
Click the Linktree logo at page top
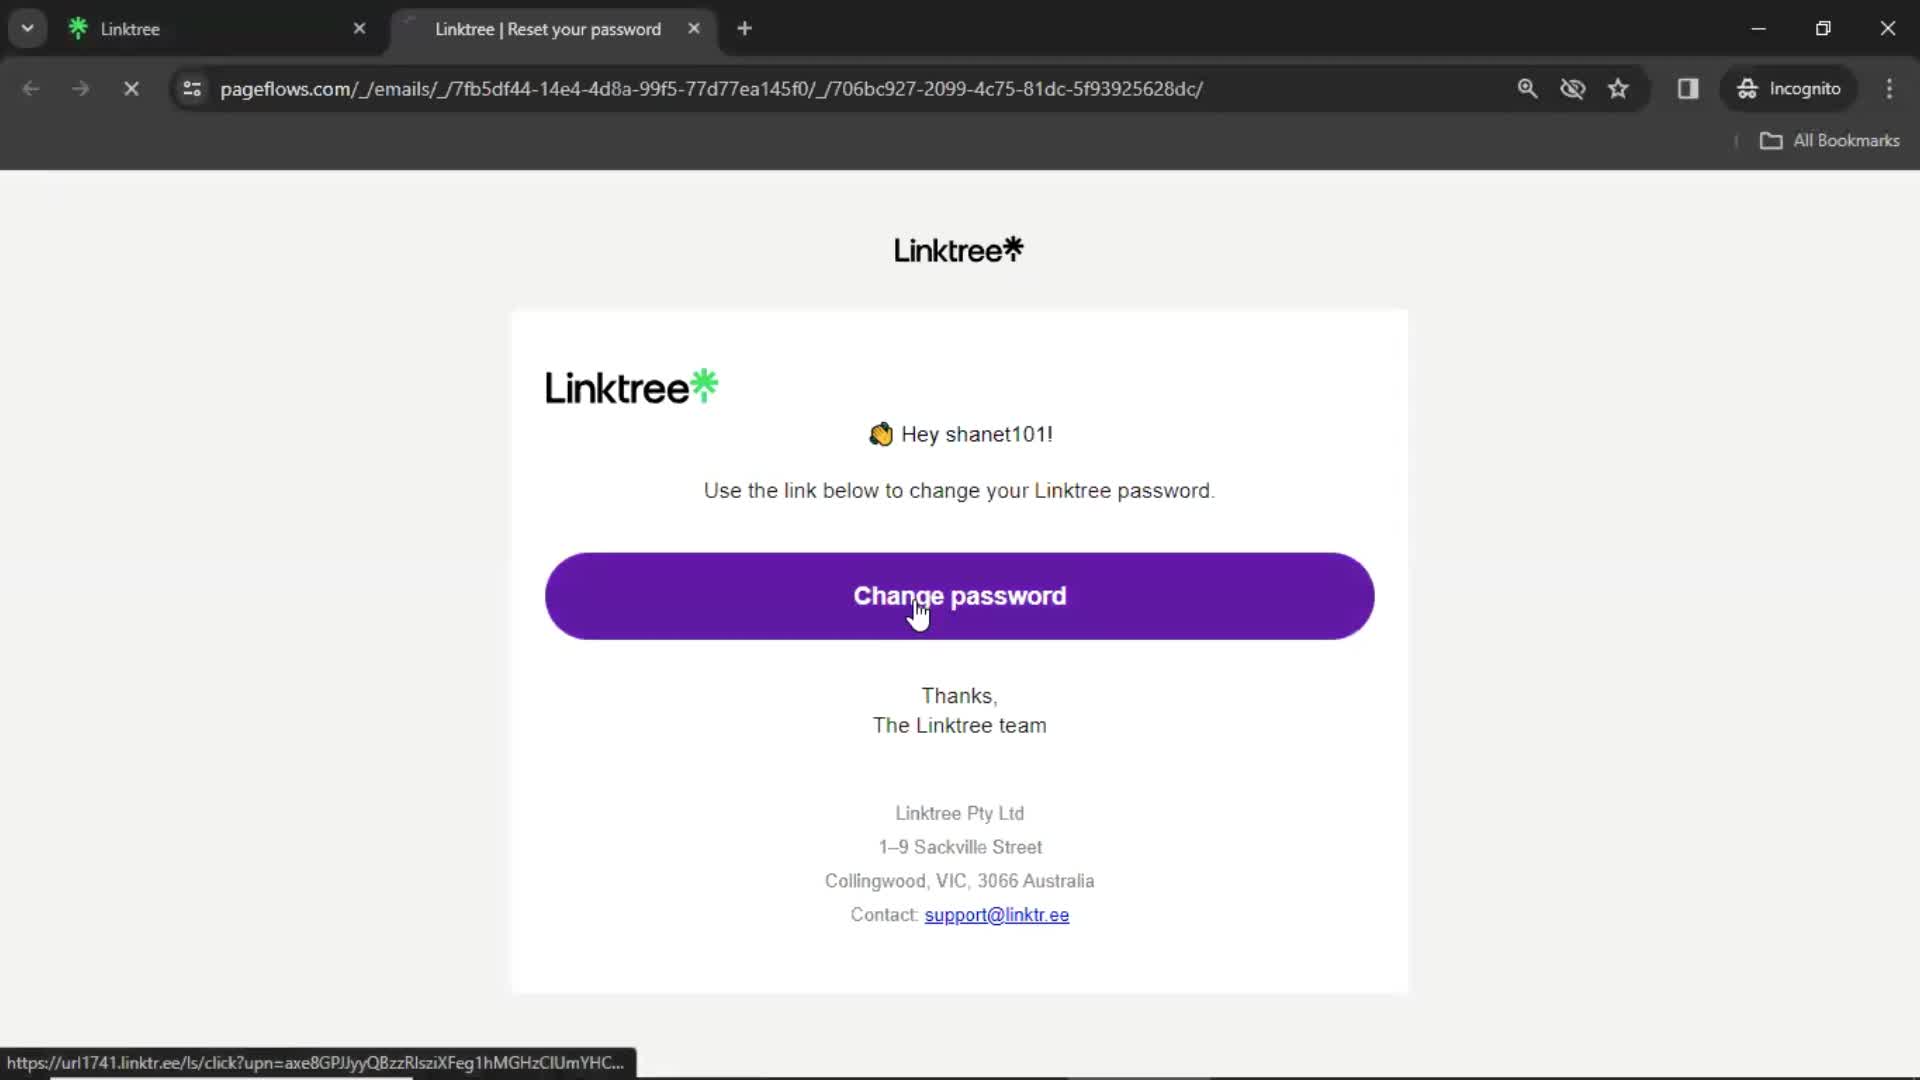point(959,249)
